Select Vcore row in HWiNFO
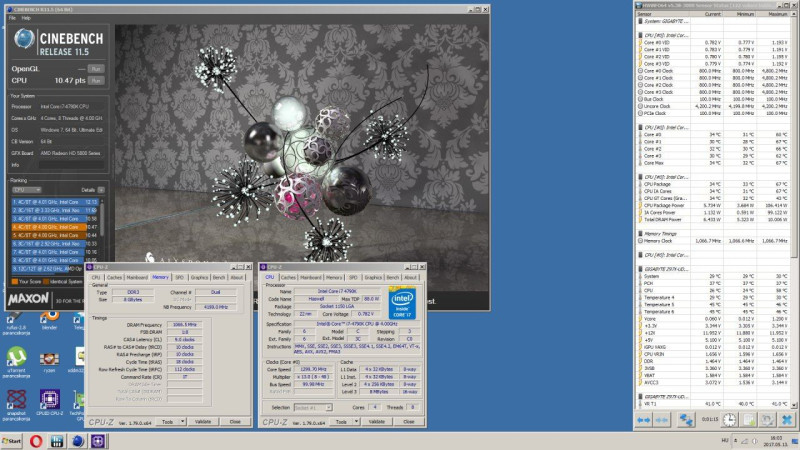Screen dimensions: 800x450 pos(713,319)
